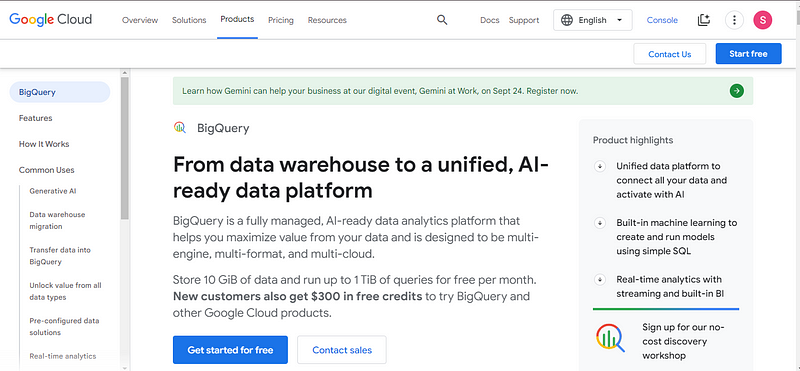The width and height of the screenshot is (800, 371).
Task: Open the three-dot more options menu
Action: pos(734,20)
